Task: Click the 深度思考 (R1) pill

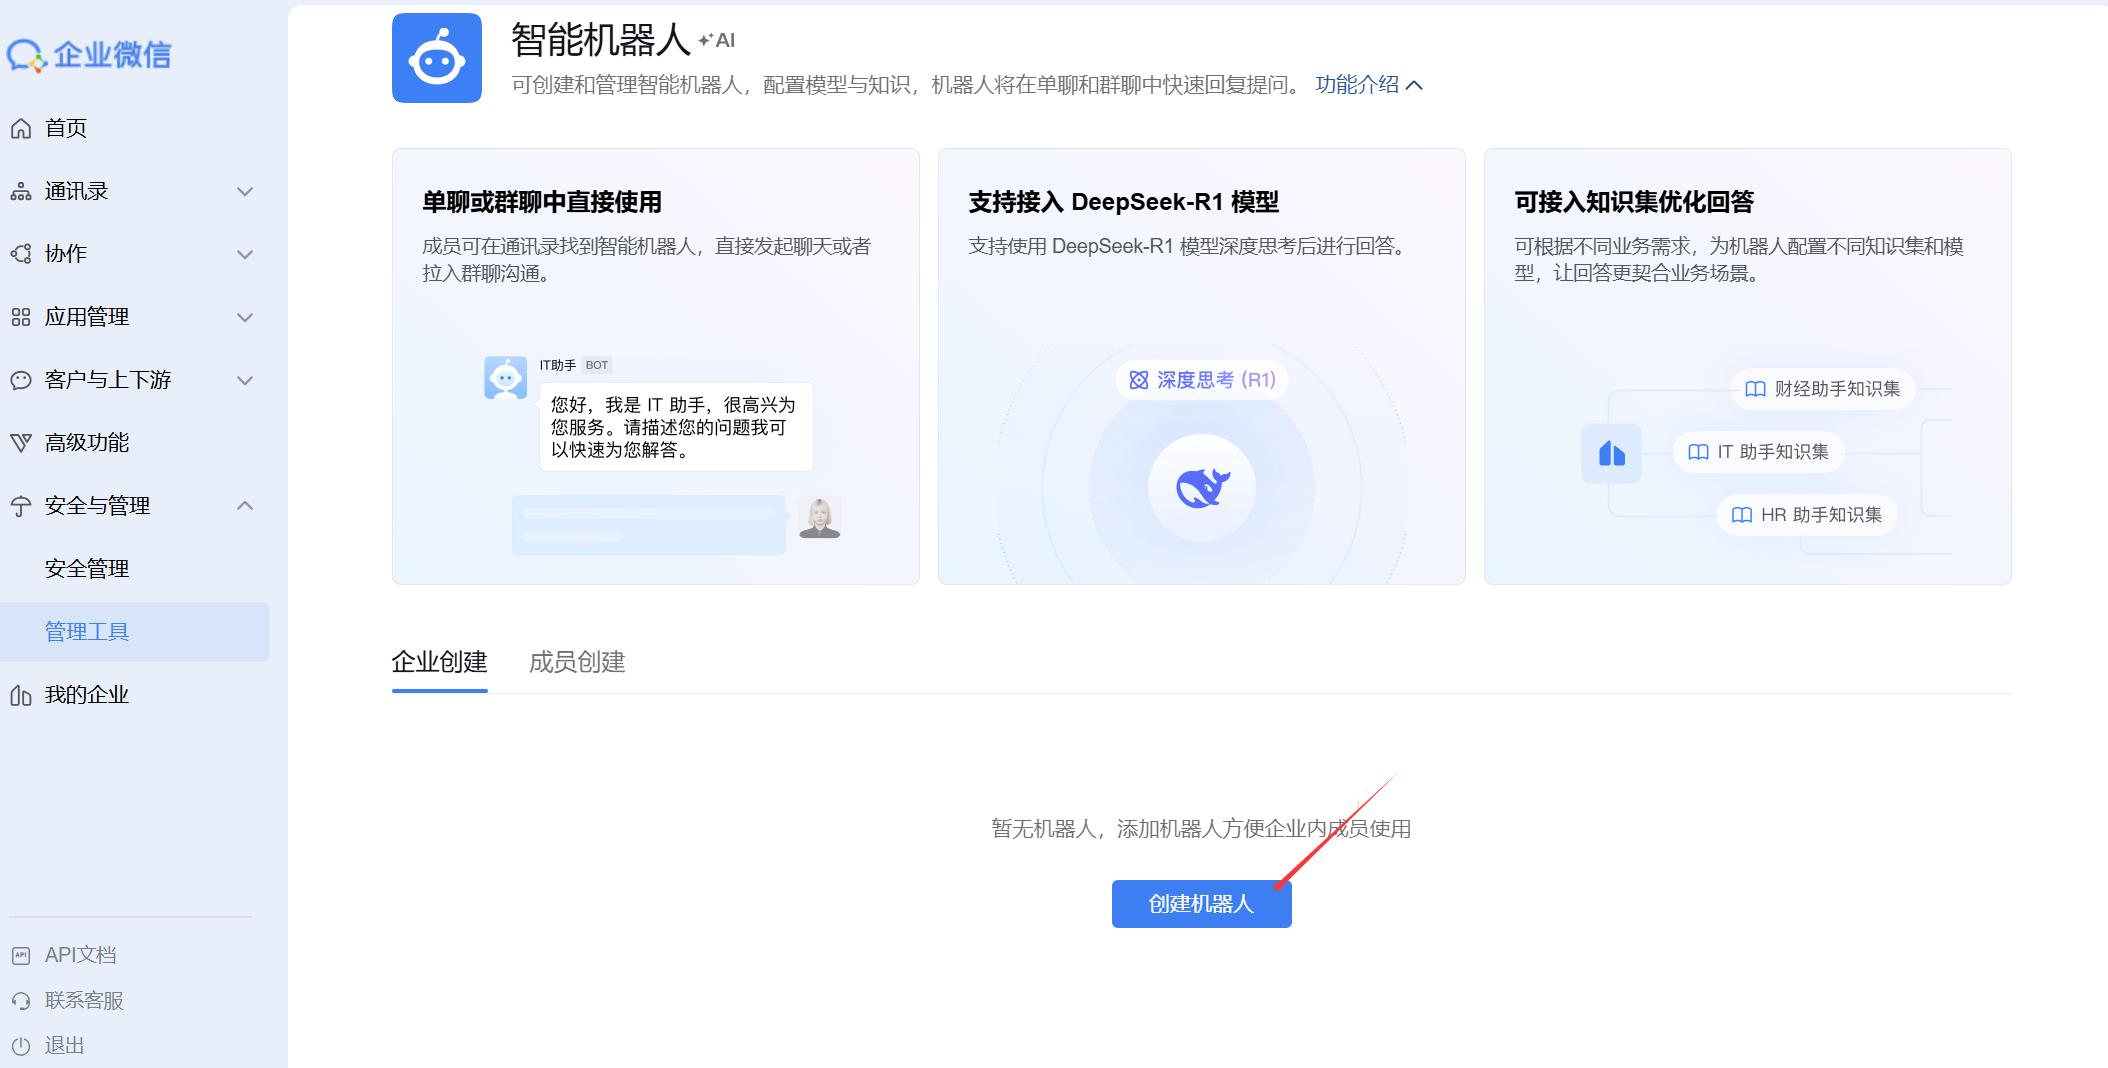Action: (x=1202, y=380)
